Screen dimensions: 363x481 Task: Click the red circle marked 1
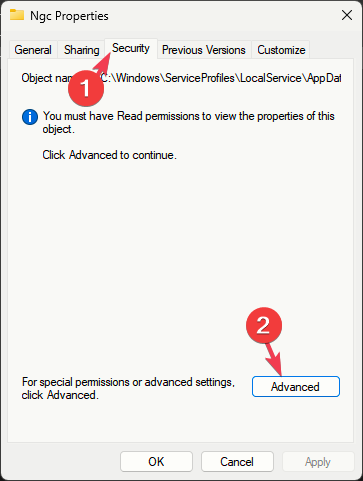click(86, 88)
